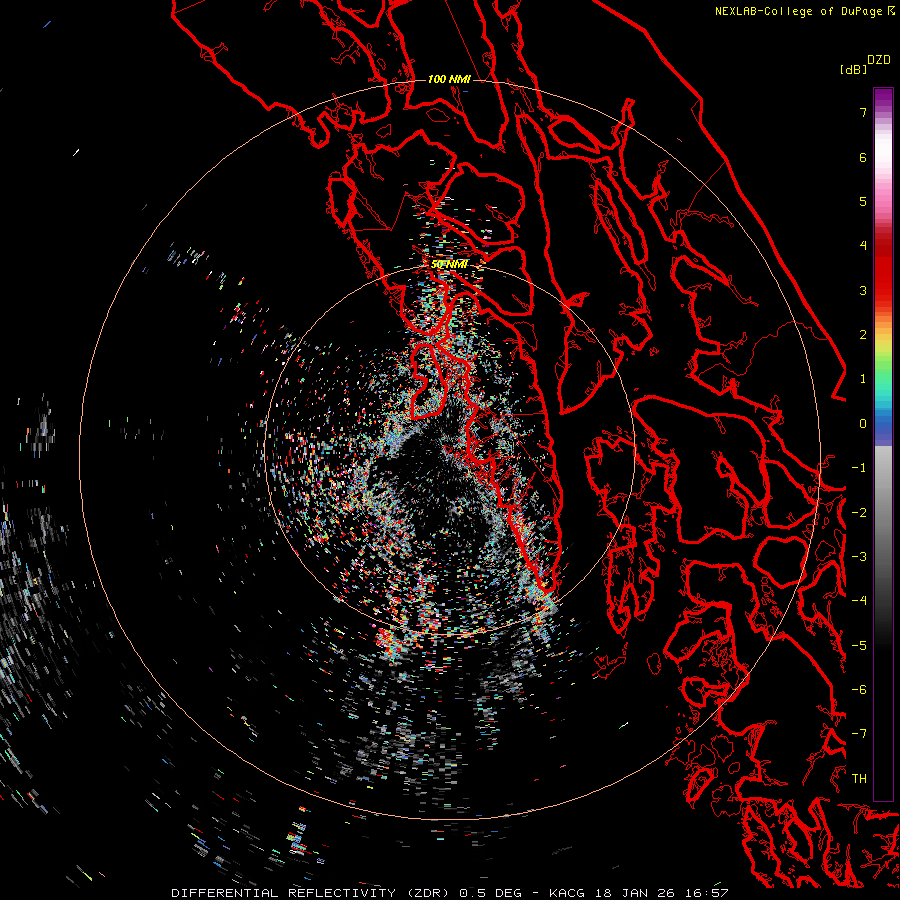The width and height of the screenshot is (900, 900).
Task: Click the -5 dB value on color scale
Action: point(859,646)
